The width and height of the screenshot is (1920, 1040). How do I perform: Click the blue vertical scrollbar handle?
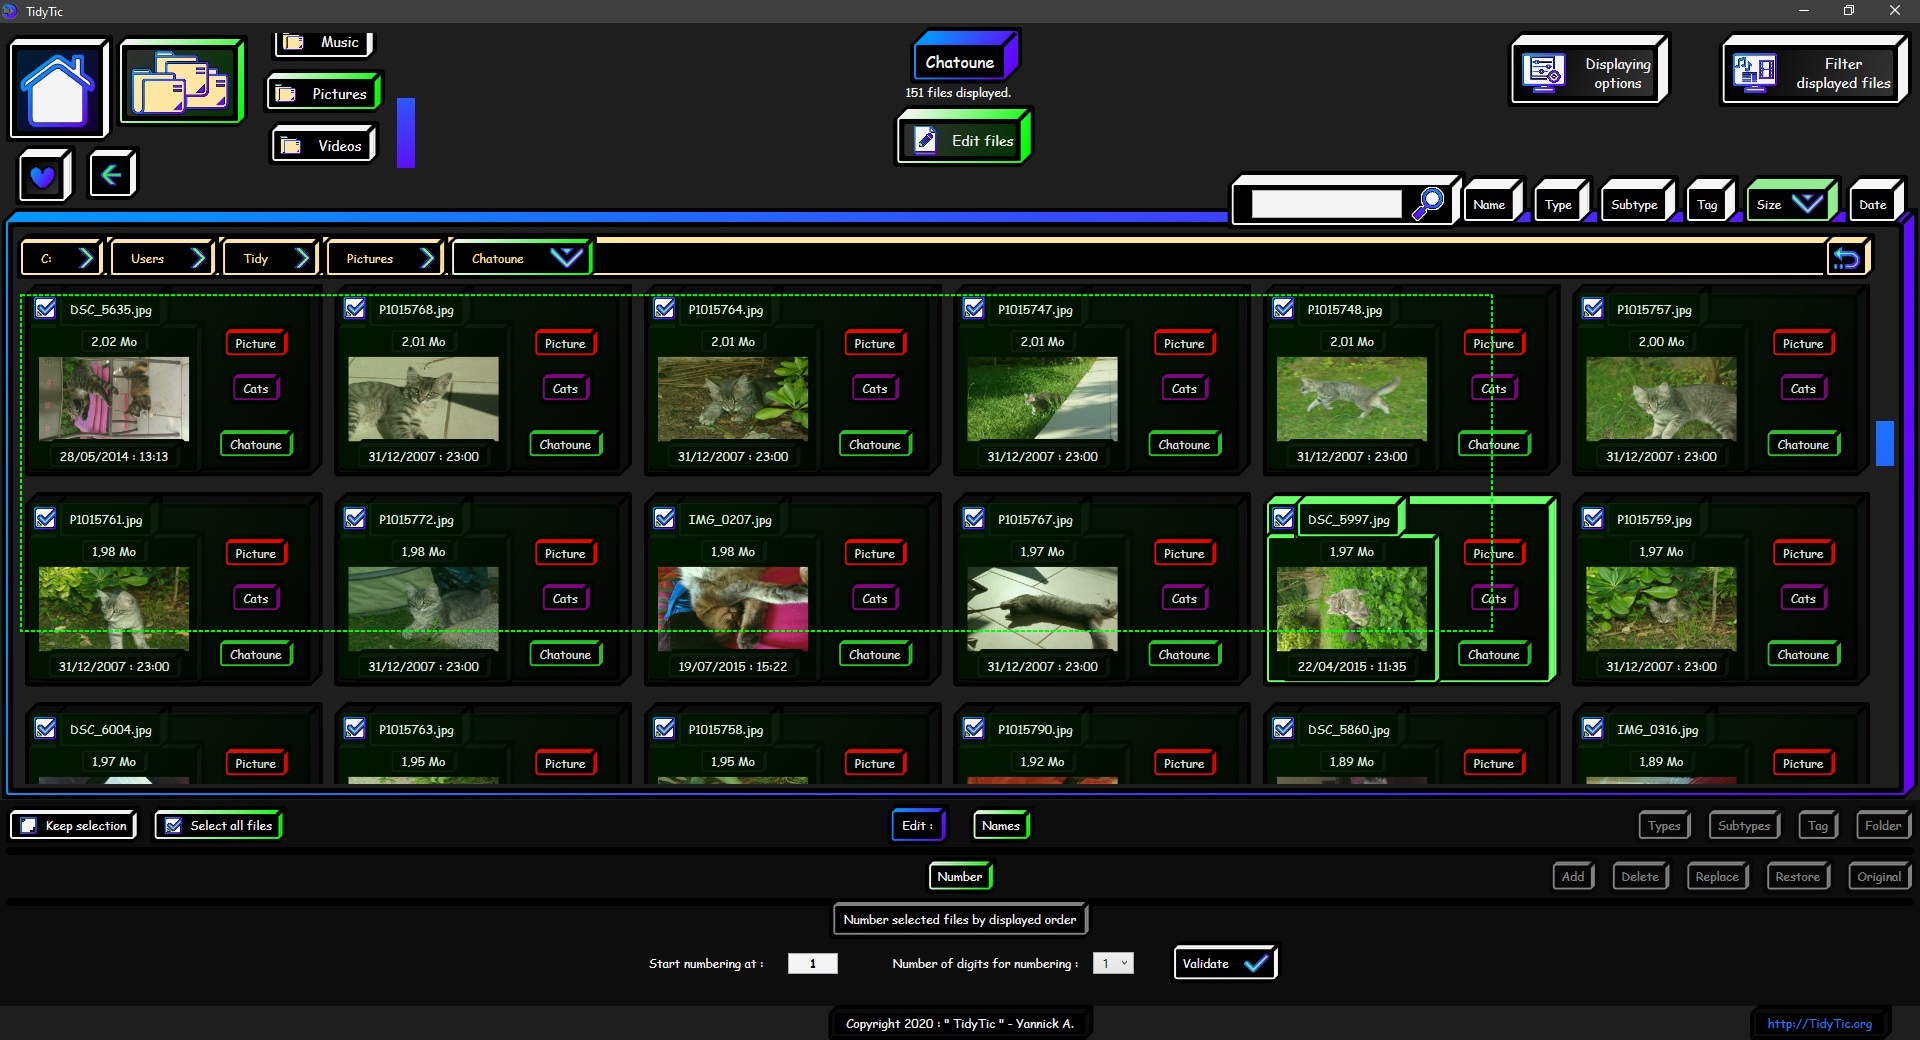pos(1884,443)
